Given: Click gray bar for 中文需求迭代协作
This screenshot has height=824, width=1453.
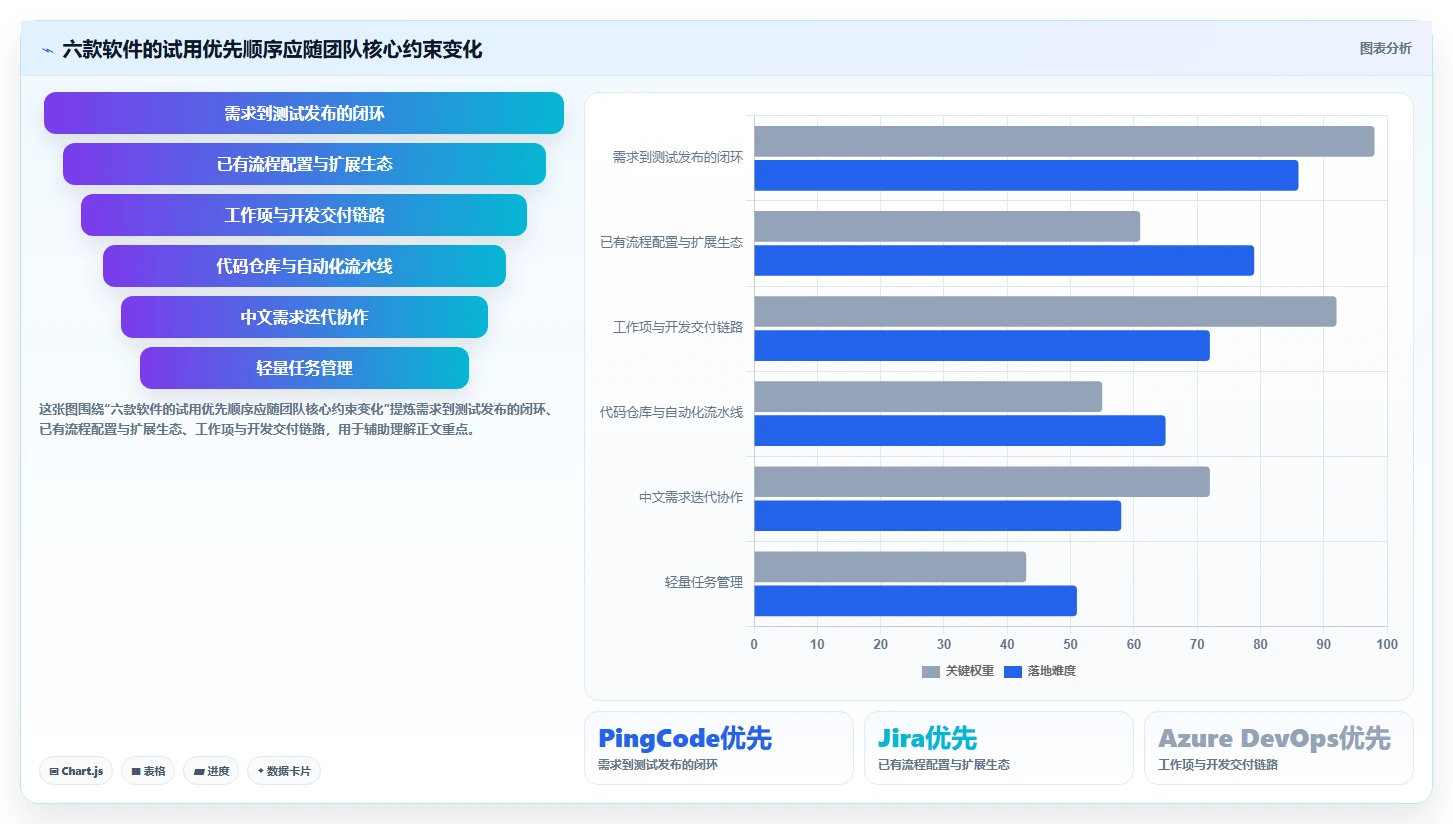Looking at the screenshot, I should coord(982,481).
